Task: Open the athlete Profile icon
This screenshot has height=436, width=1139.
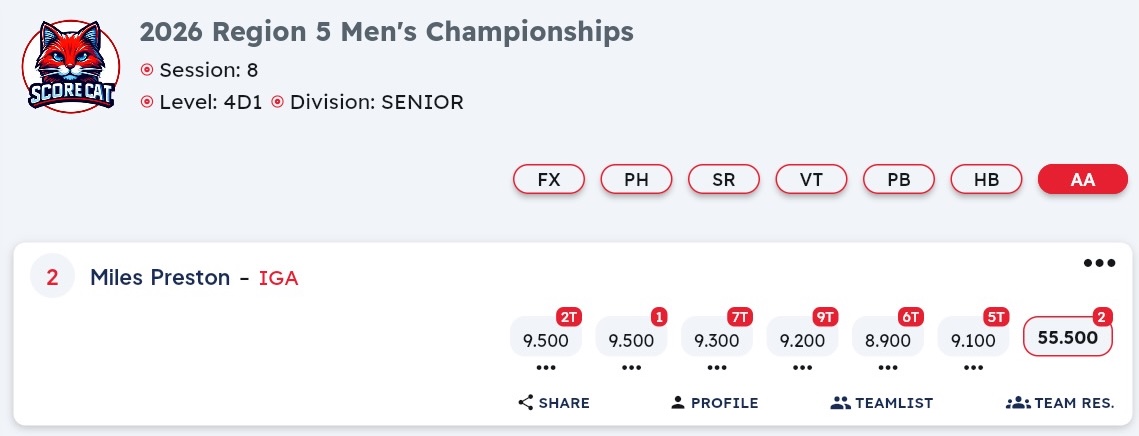Action: pos(678,403)
